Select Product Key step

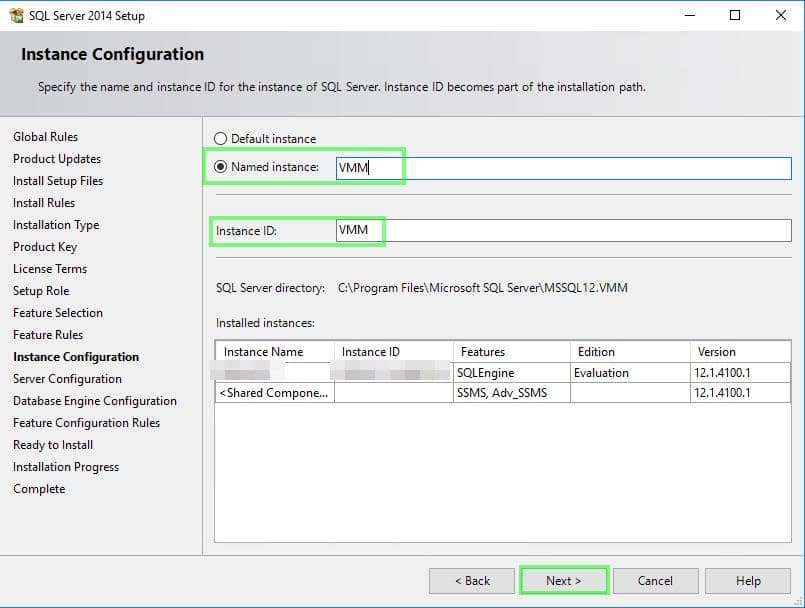[45, 247]
